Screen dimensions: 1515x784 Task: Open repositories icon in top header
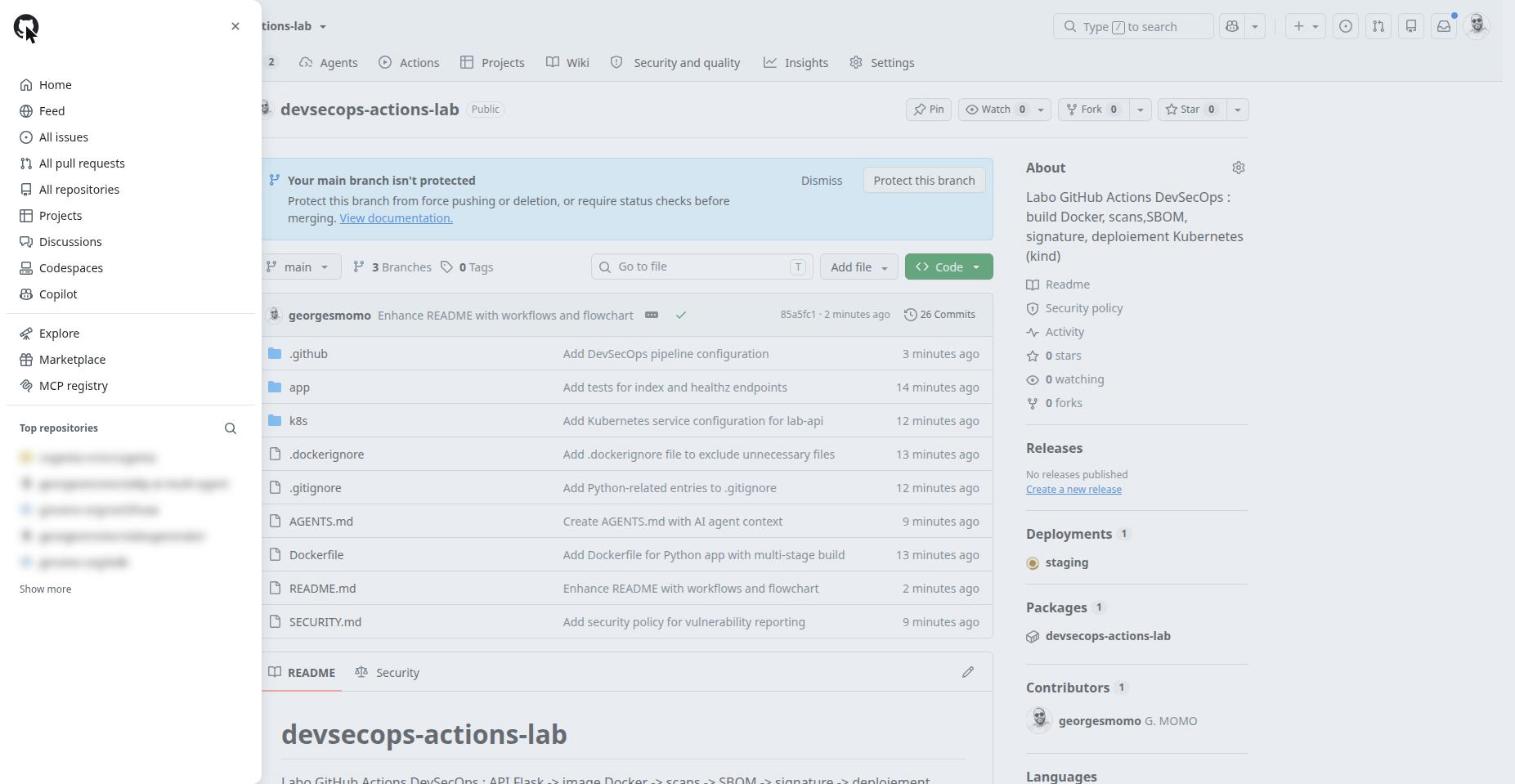[x=1411, y=26]
